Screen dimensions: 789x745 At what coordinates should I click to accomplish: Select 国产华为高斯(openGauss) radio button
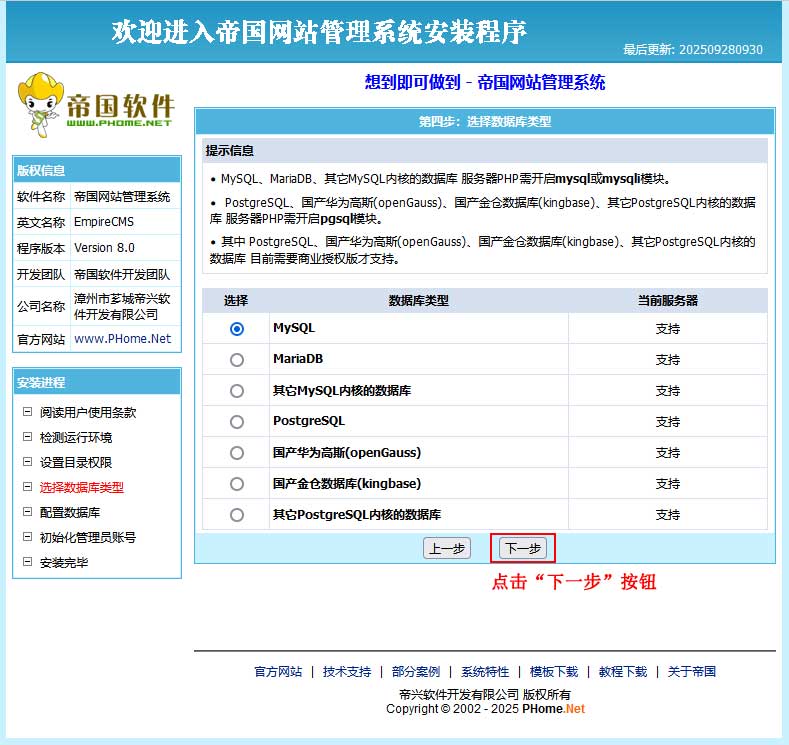tap(237, 453)
